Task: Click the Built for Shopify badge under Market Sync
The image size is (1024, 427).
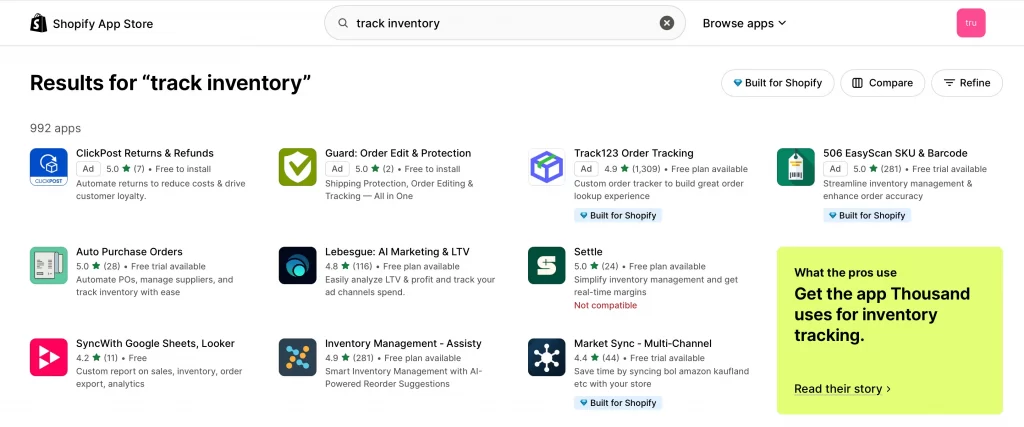Action: 618,403
